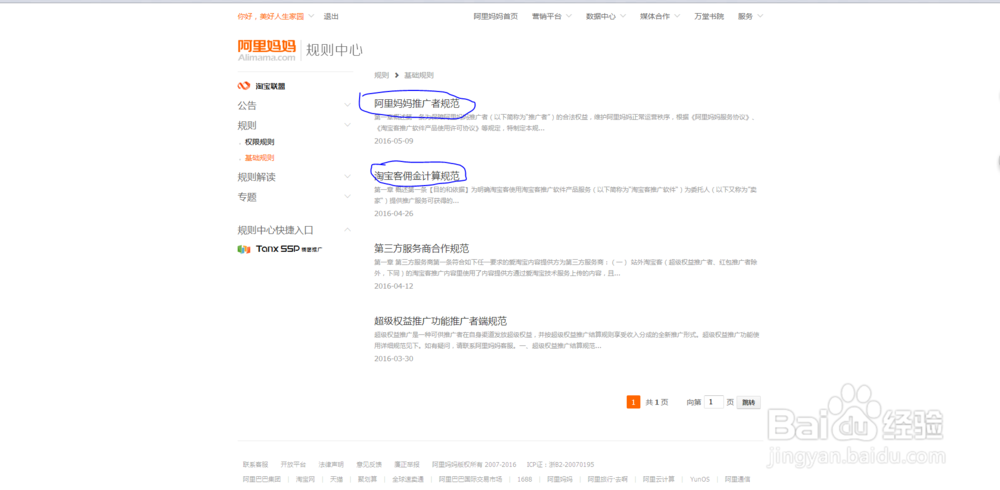Expand the 规则解读 section chevron
The image size is (1000, 490).
[348, 177]
